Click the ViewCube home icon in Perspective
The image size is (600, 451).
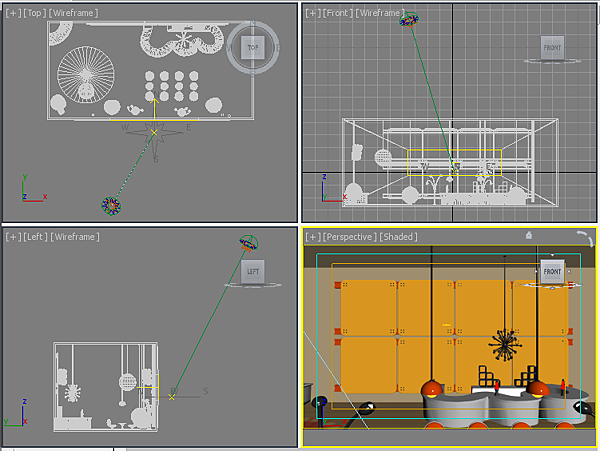pos(529,235)
